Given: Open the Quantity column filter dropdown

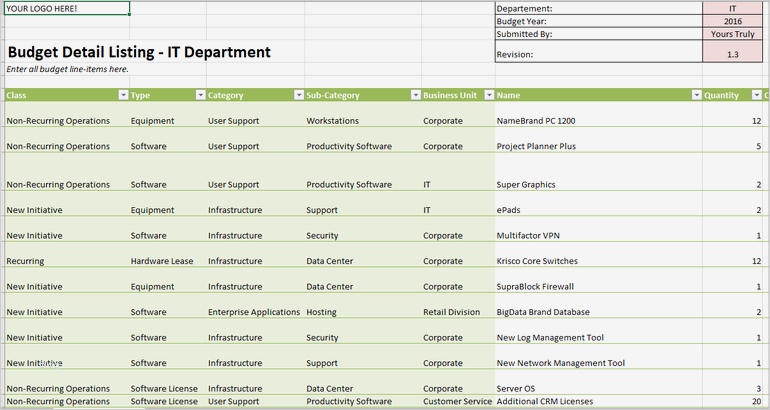Looking at the screenshot, I should pyautogui.click(x=757, y=95).
